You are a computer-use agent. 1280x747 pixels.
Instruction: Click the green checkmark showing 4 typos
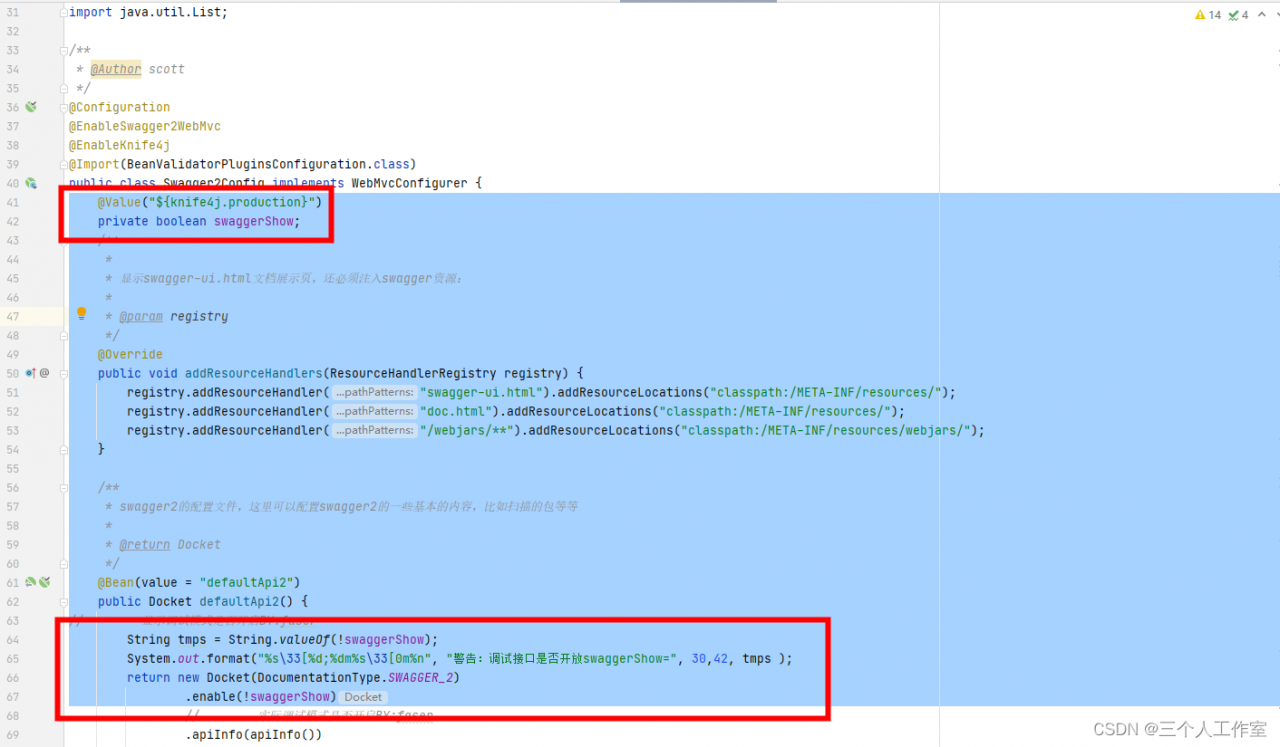click(1233, 15)
